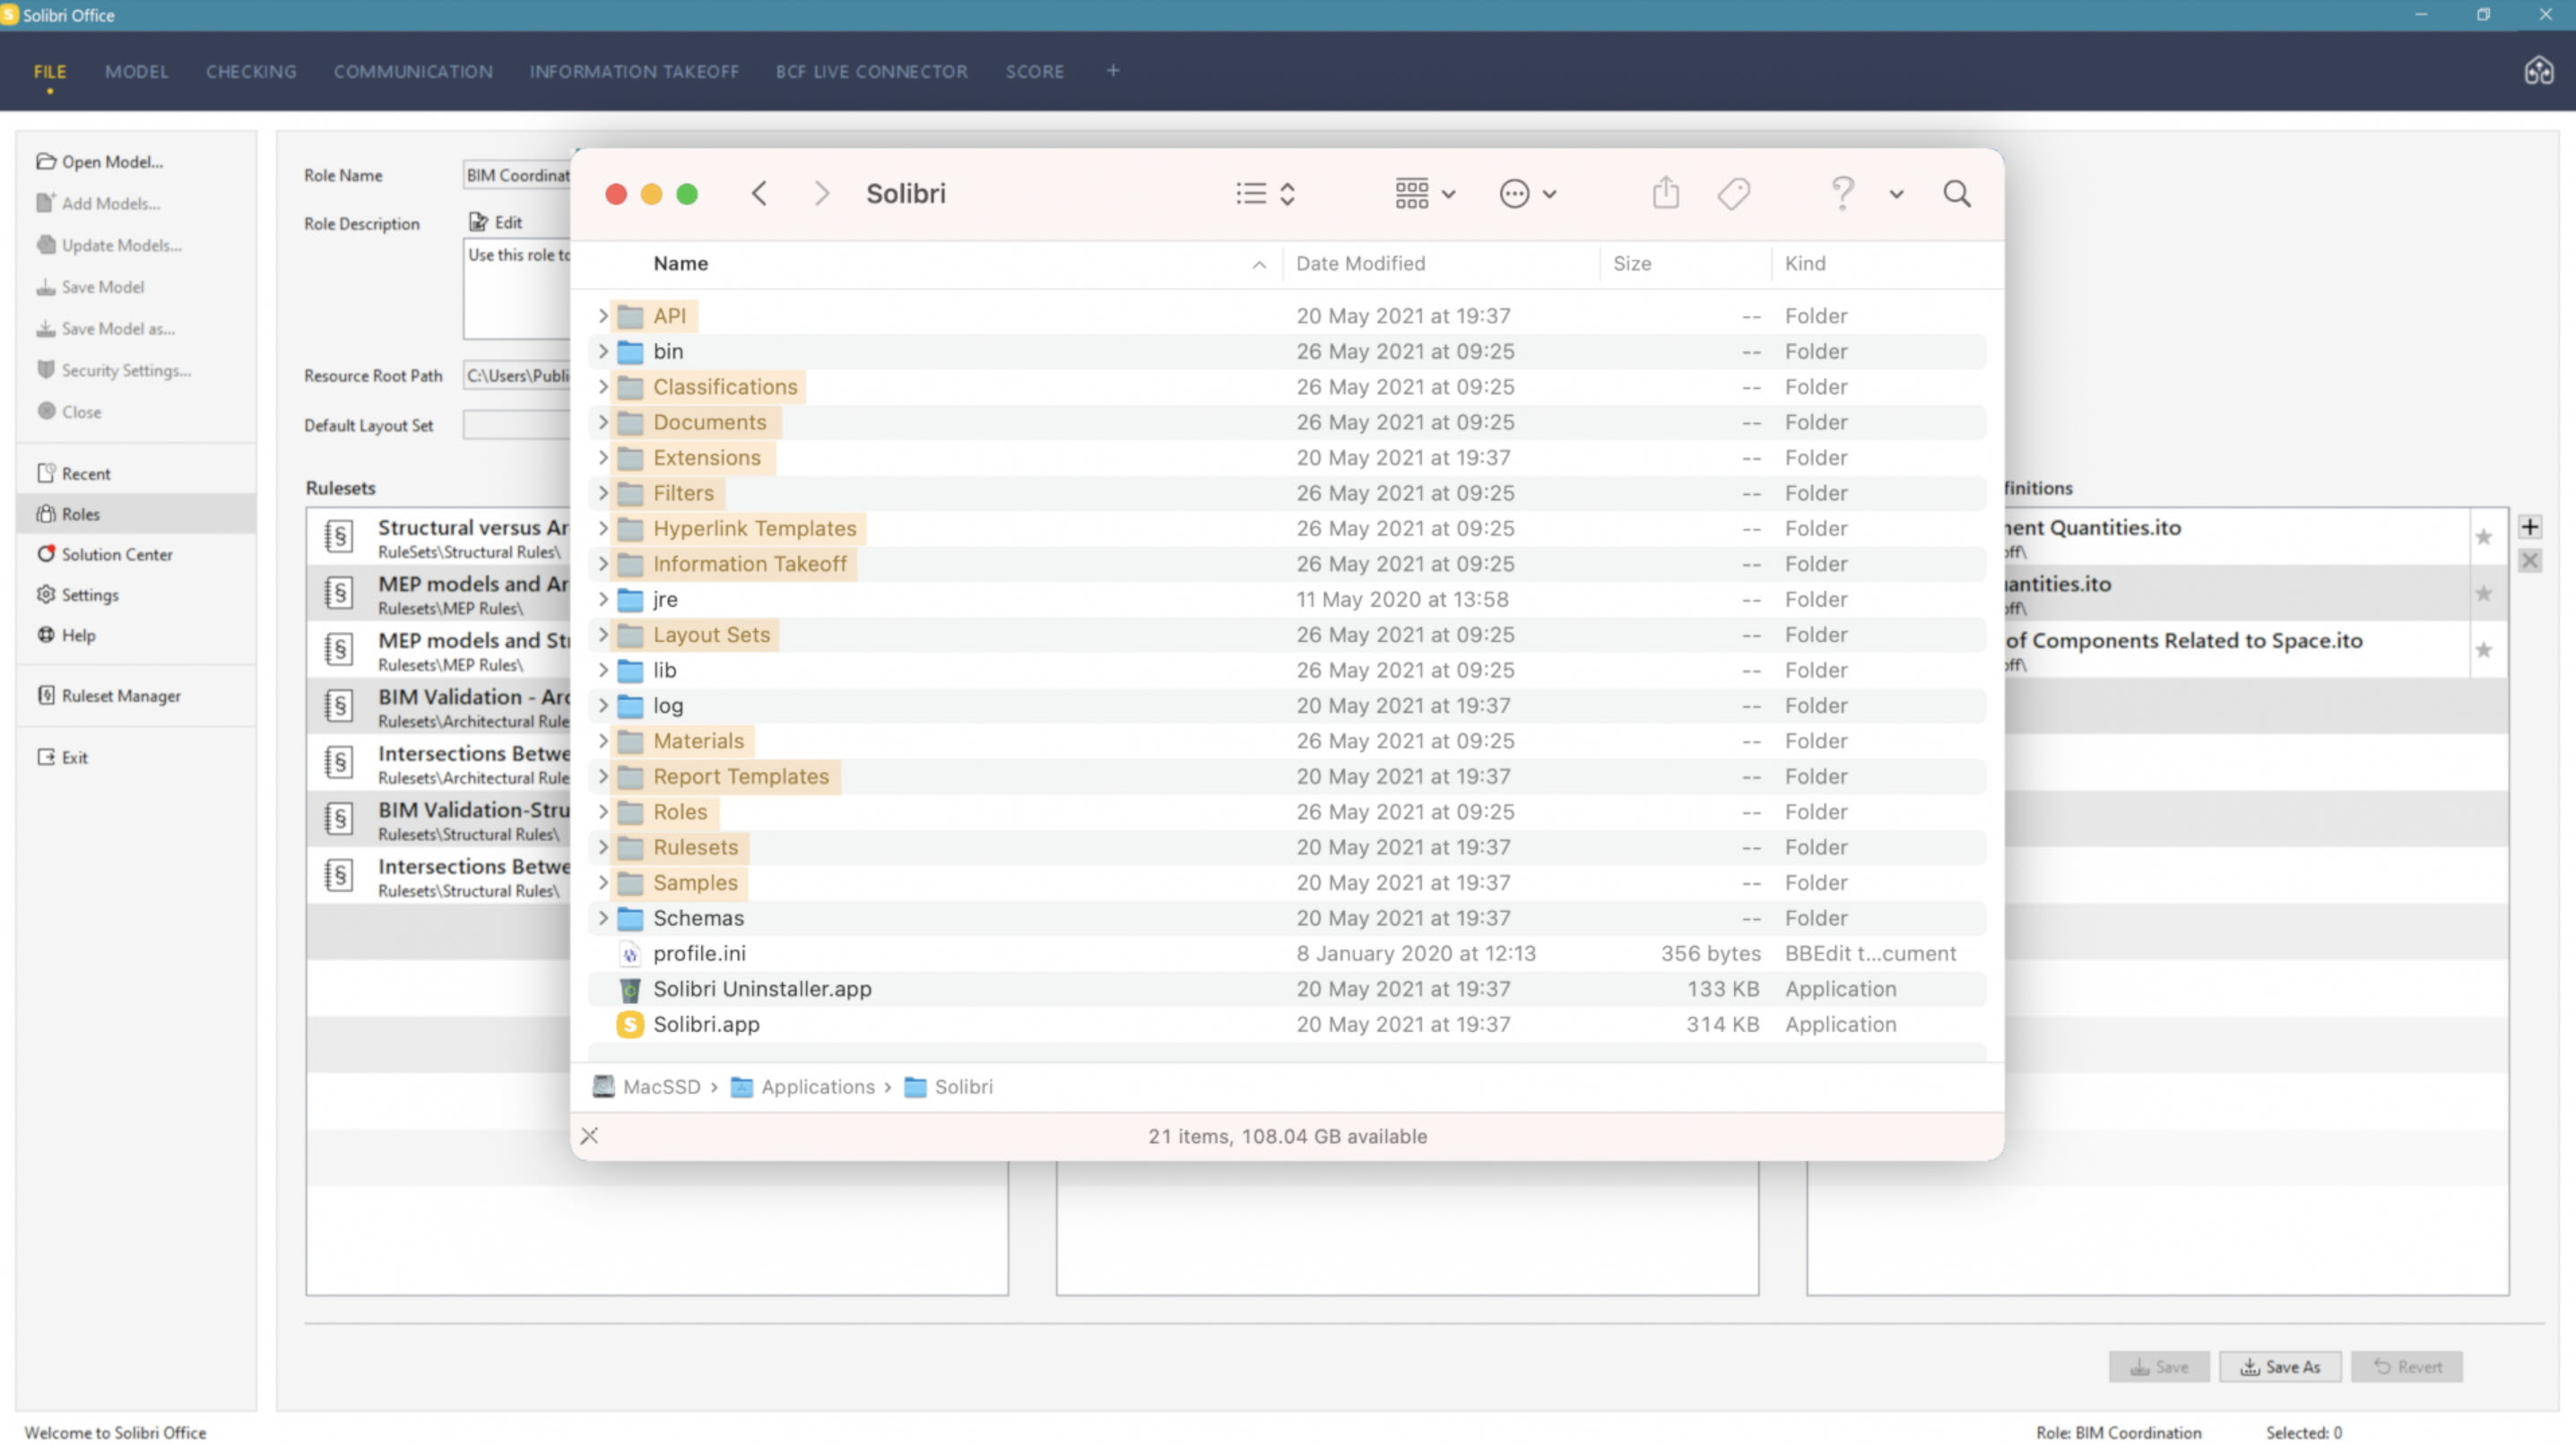Click the Save button
Screen dimensions: 2576x1446
point(2159,1366)
